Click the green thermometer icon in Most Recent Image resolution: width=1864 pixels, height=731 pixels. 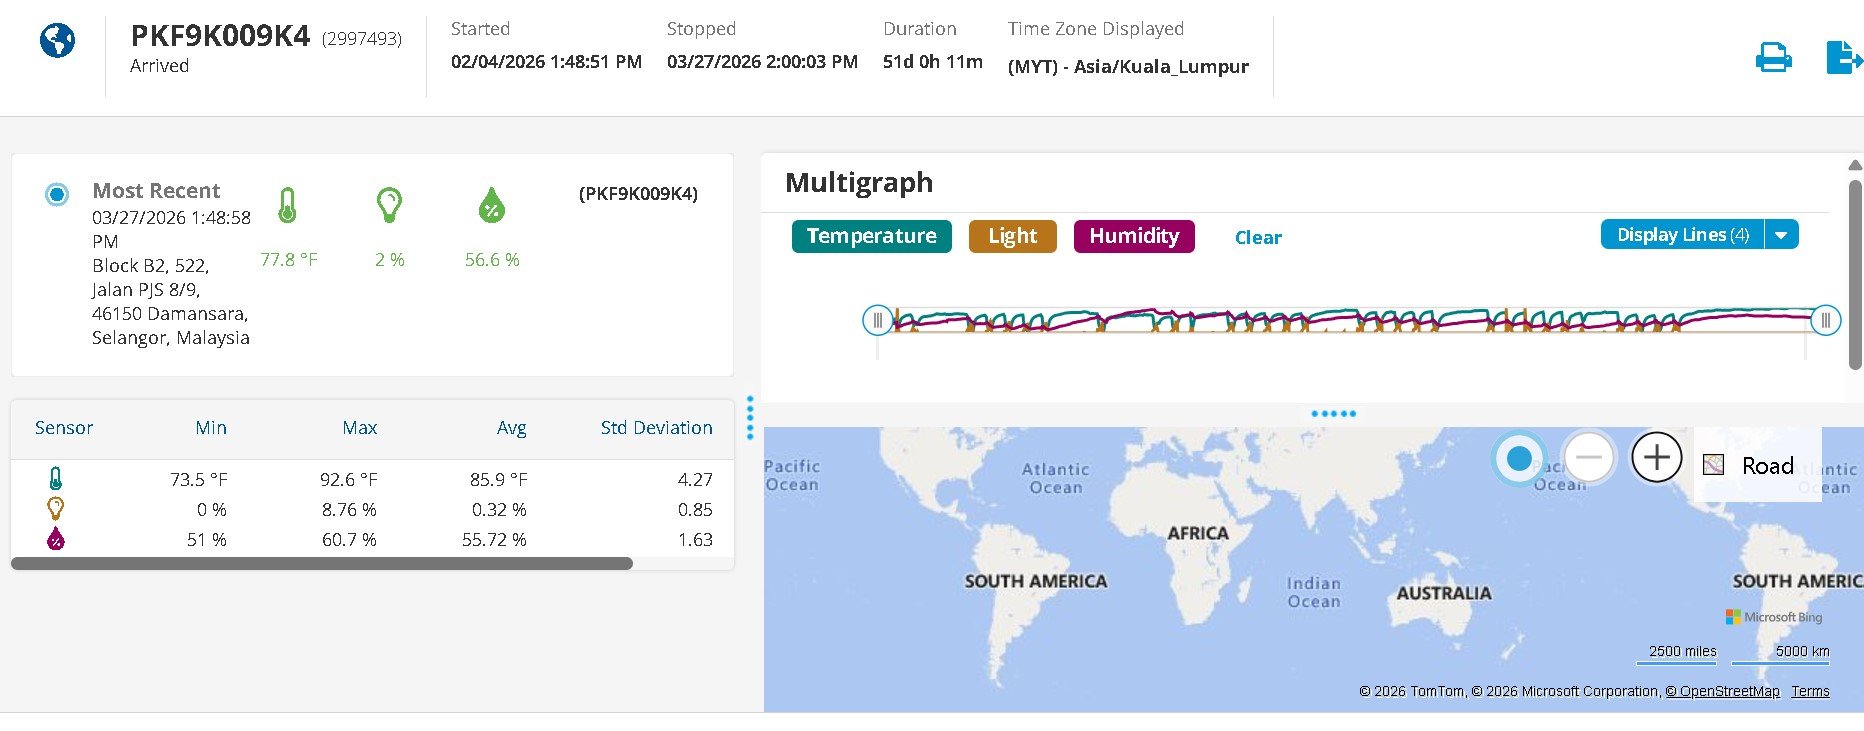click(x=288, y=206)
